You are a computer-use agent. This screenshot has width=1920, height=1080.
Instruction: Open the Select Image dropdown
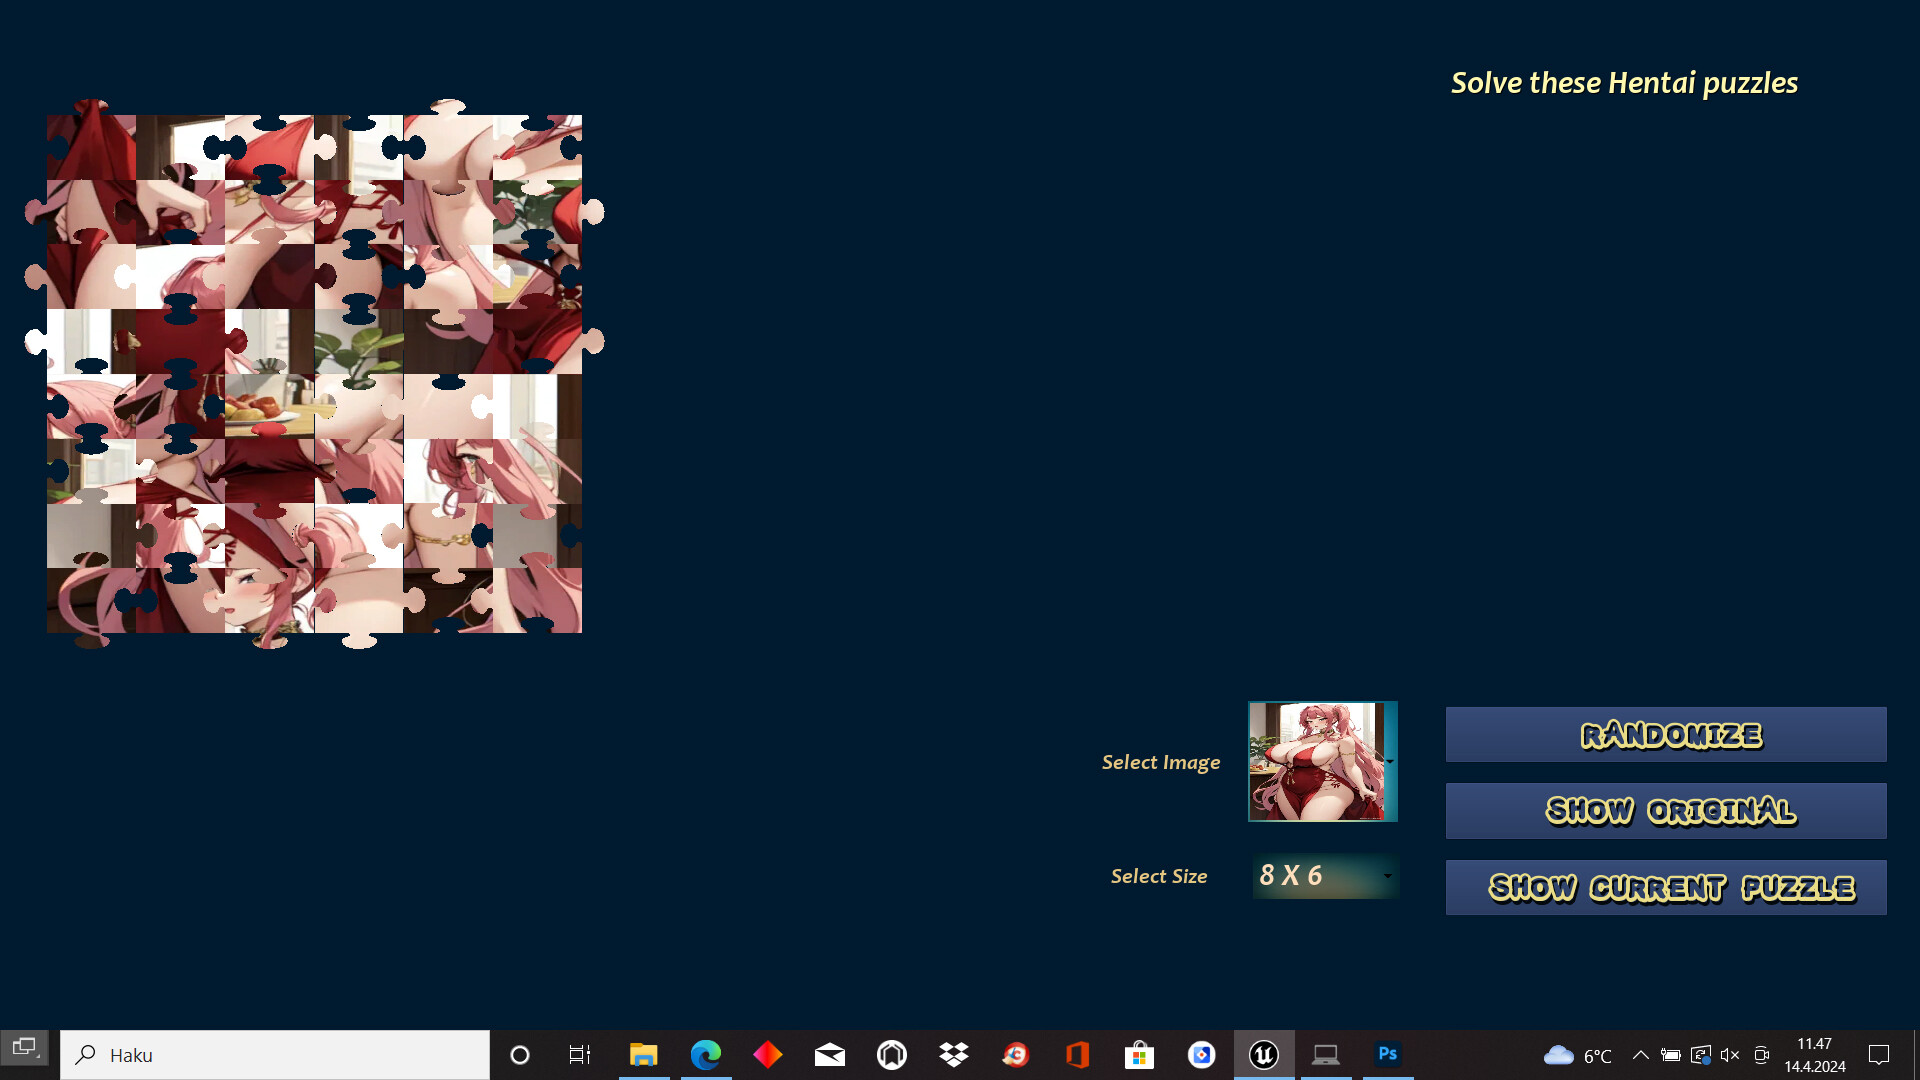pos(1388,761)
